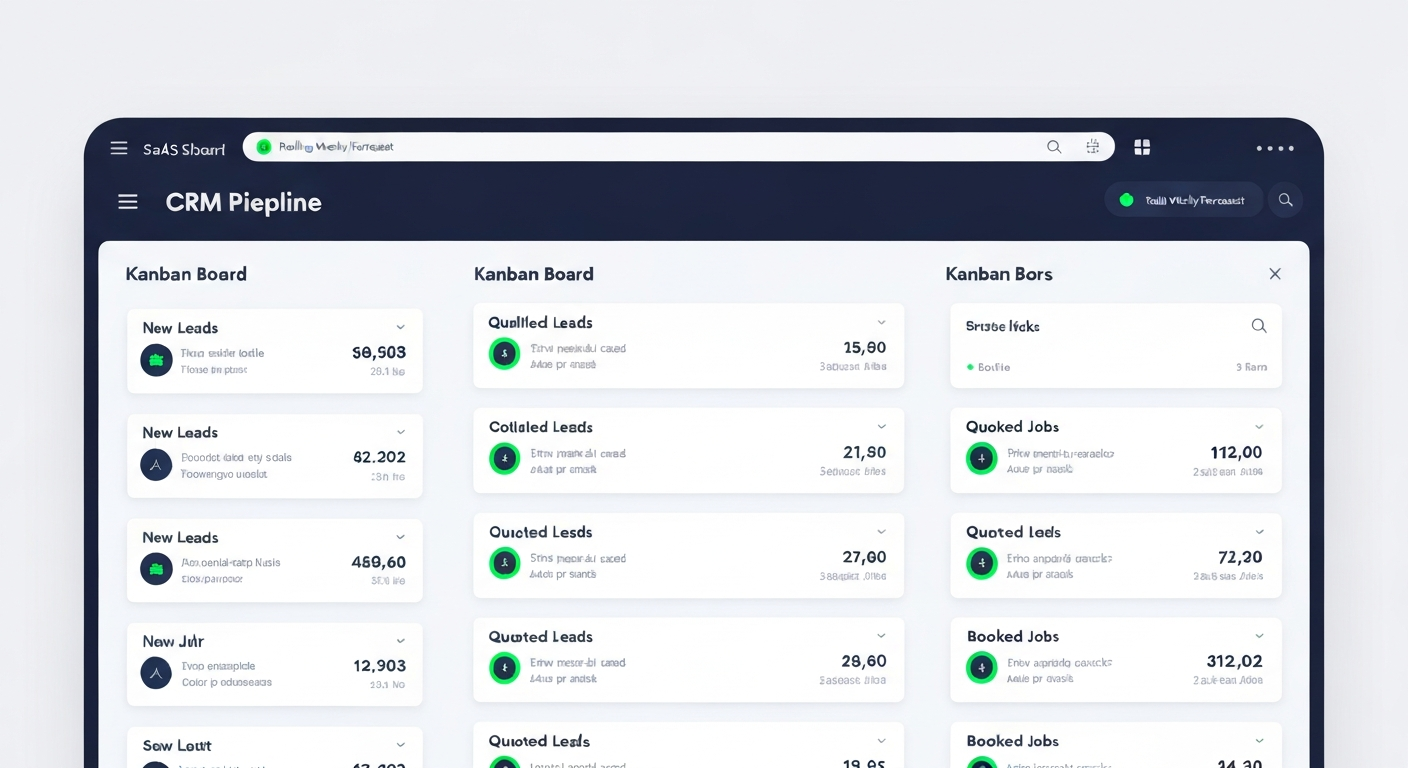This screenshot has width=1408, height=768.
Task: Click the green ring icon on the Collaled Leads card
Action: (505, 459)
